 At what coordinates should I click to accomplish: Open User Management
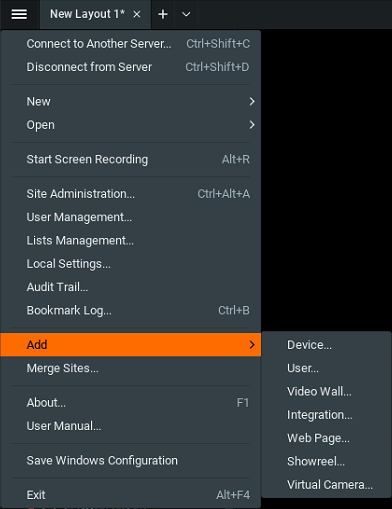coord(131,217)
